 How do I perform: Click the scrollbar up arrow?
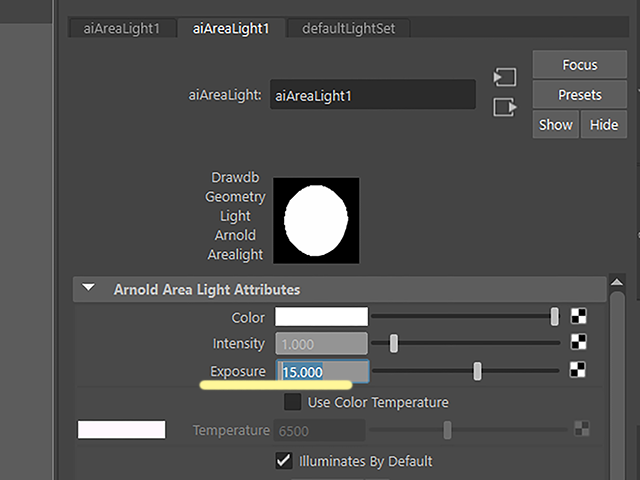[x=617, y=282]
